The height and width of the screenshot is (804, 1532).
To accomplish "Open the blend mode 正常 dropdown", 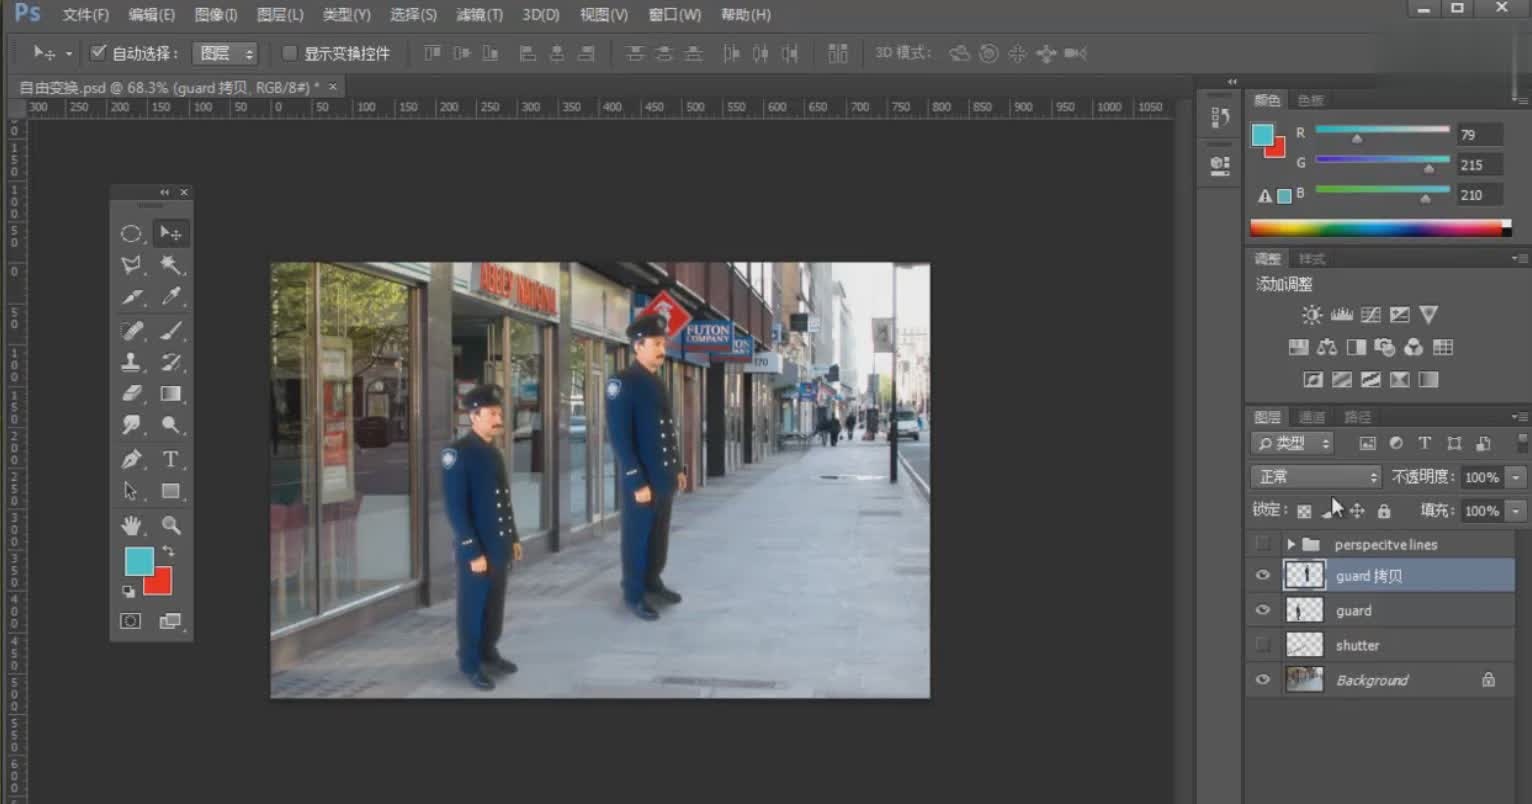I will point(1316,477).
